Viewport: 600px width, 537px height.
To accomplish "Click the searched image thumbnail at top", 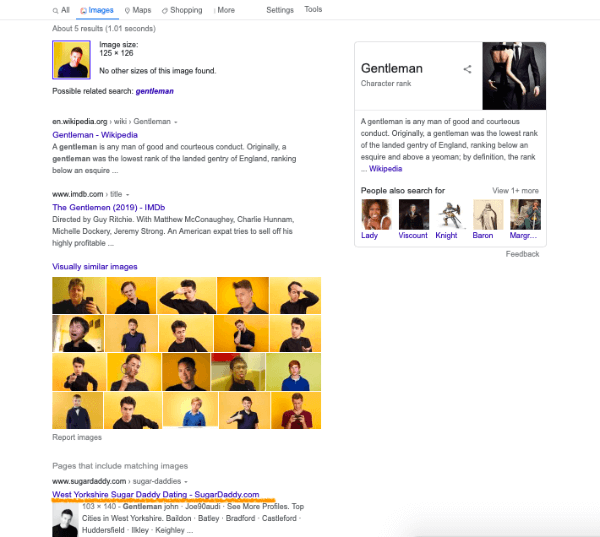I will pos(72,60).
